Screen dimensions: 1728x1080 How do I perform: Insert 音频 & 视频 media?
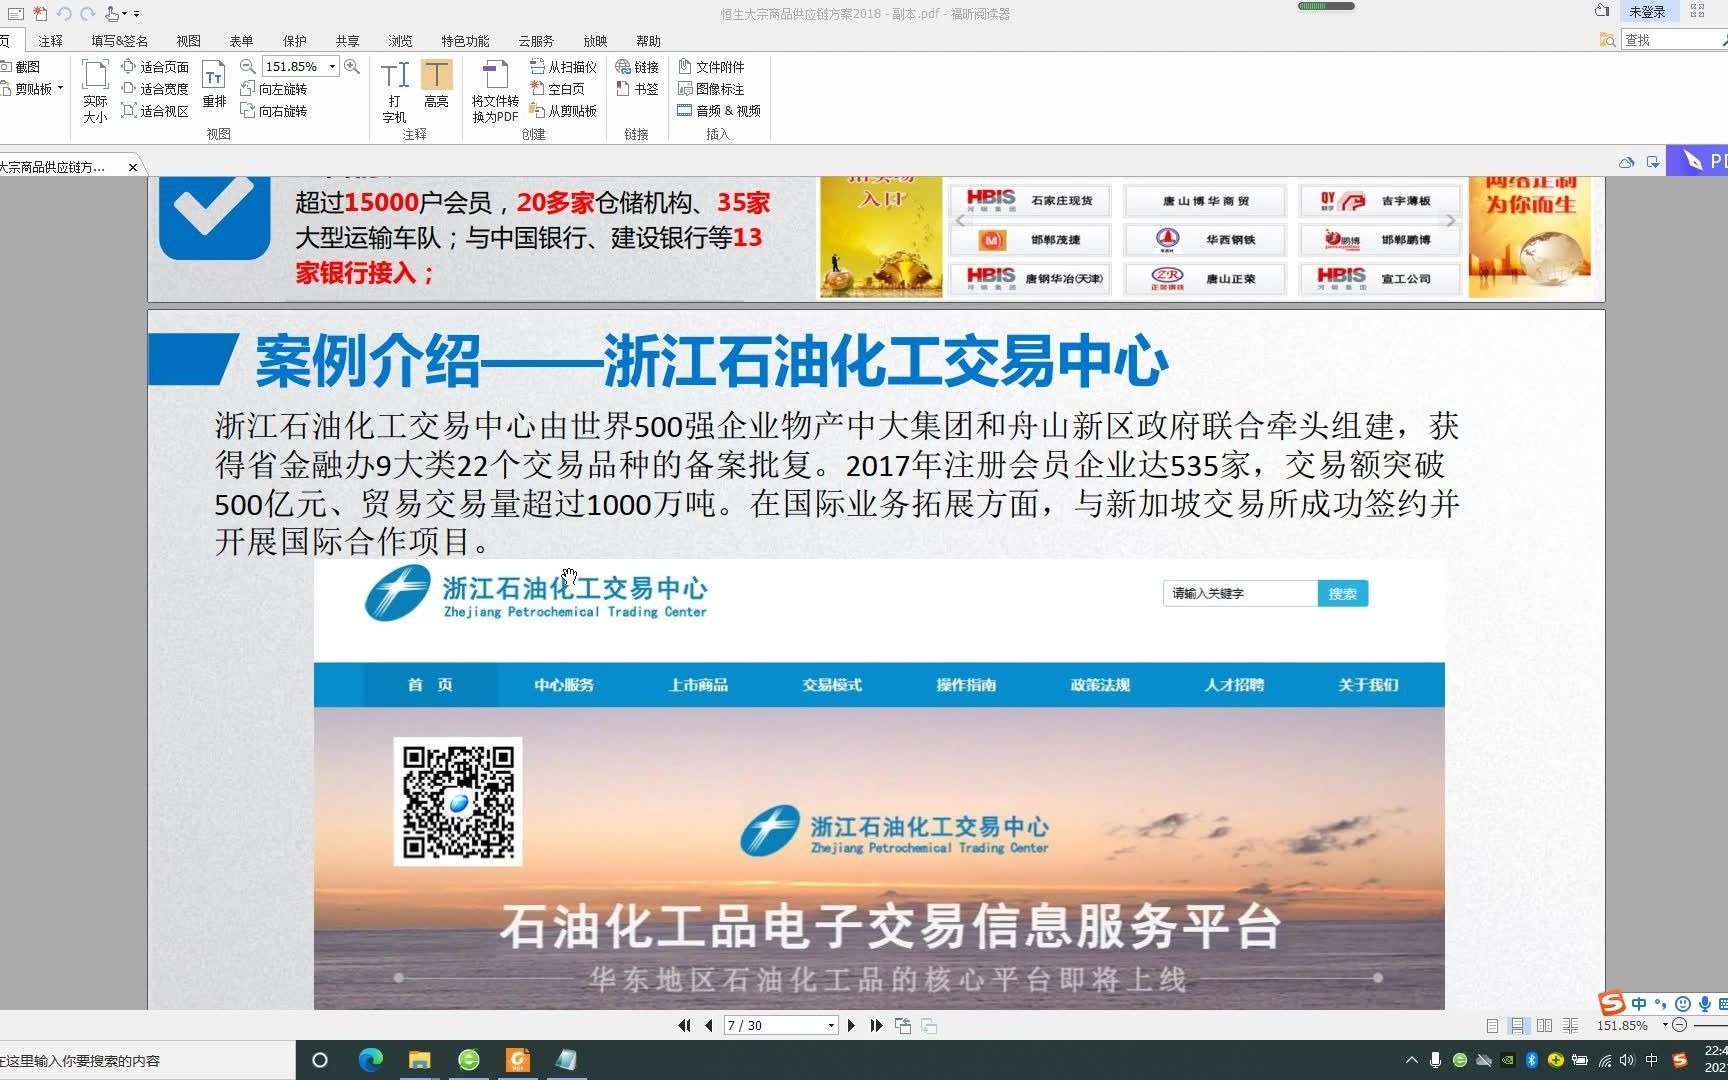pyautogui.click(x=719, y=110)
